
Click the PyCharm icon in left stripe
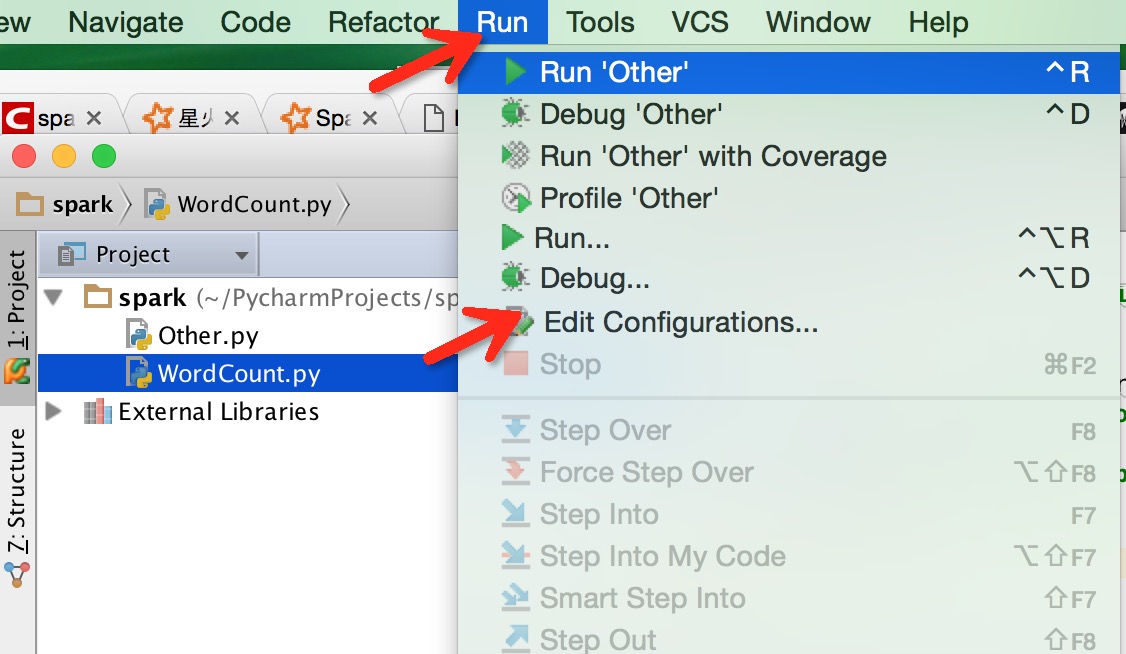(x=17, y=370)
